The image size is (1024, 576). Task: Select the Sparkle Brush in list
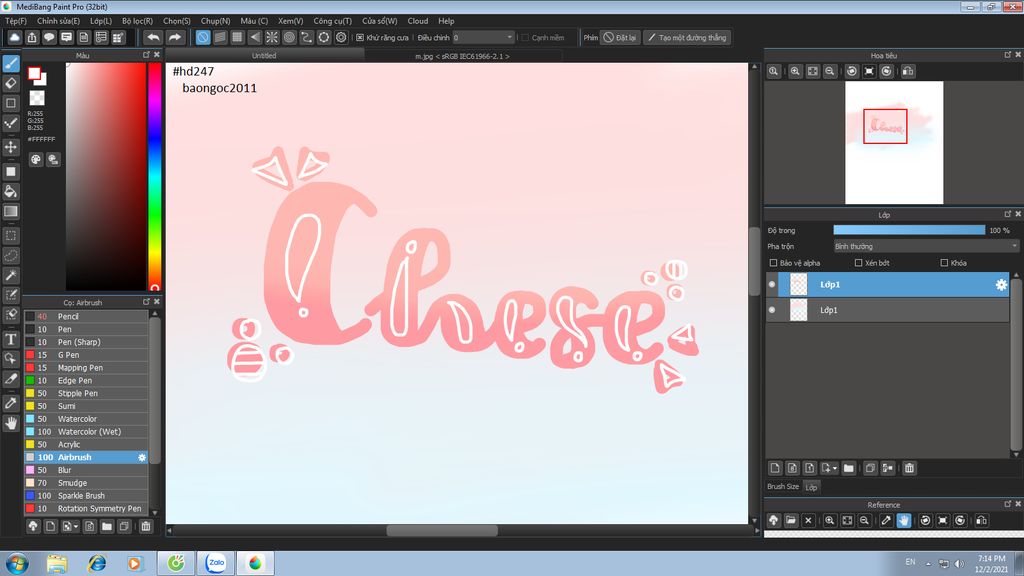coord(86,496)
